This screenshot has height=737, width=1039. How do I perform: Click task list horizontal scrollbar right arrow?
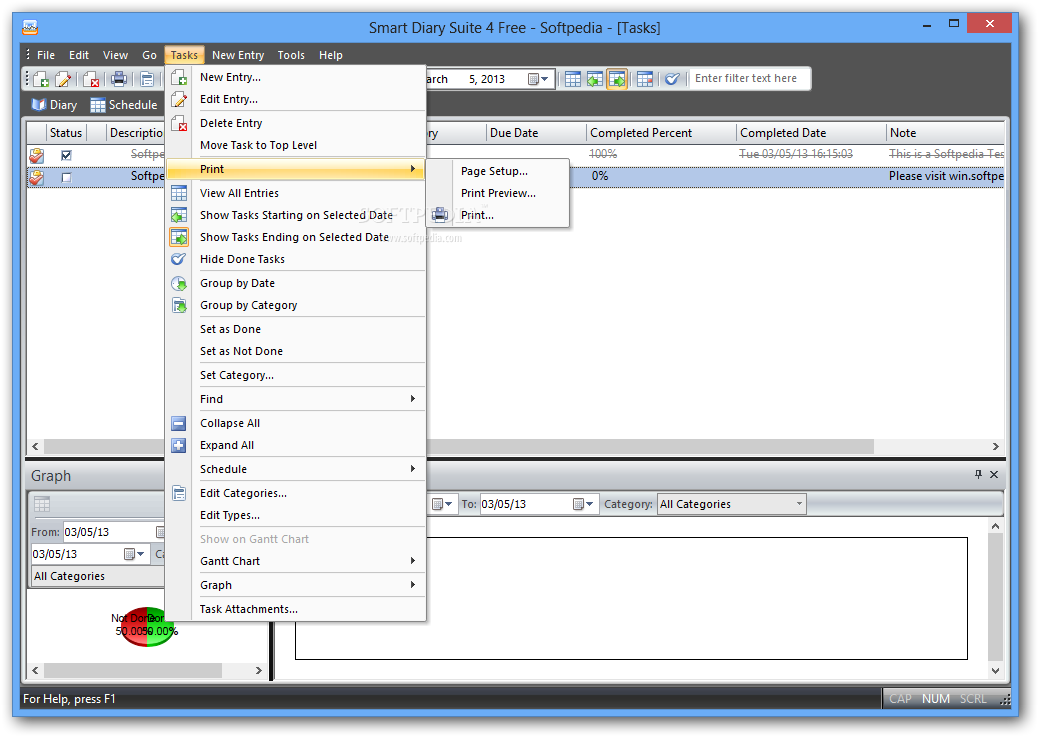click(x=995, y=447)
